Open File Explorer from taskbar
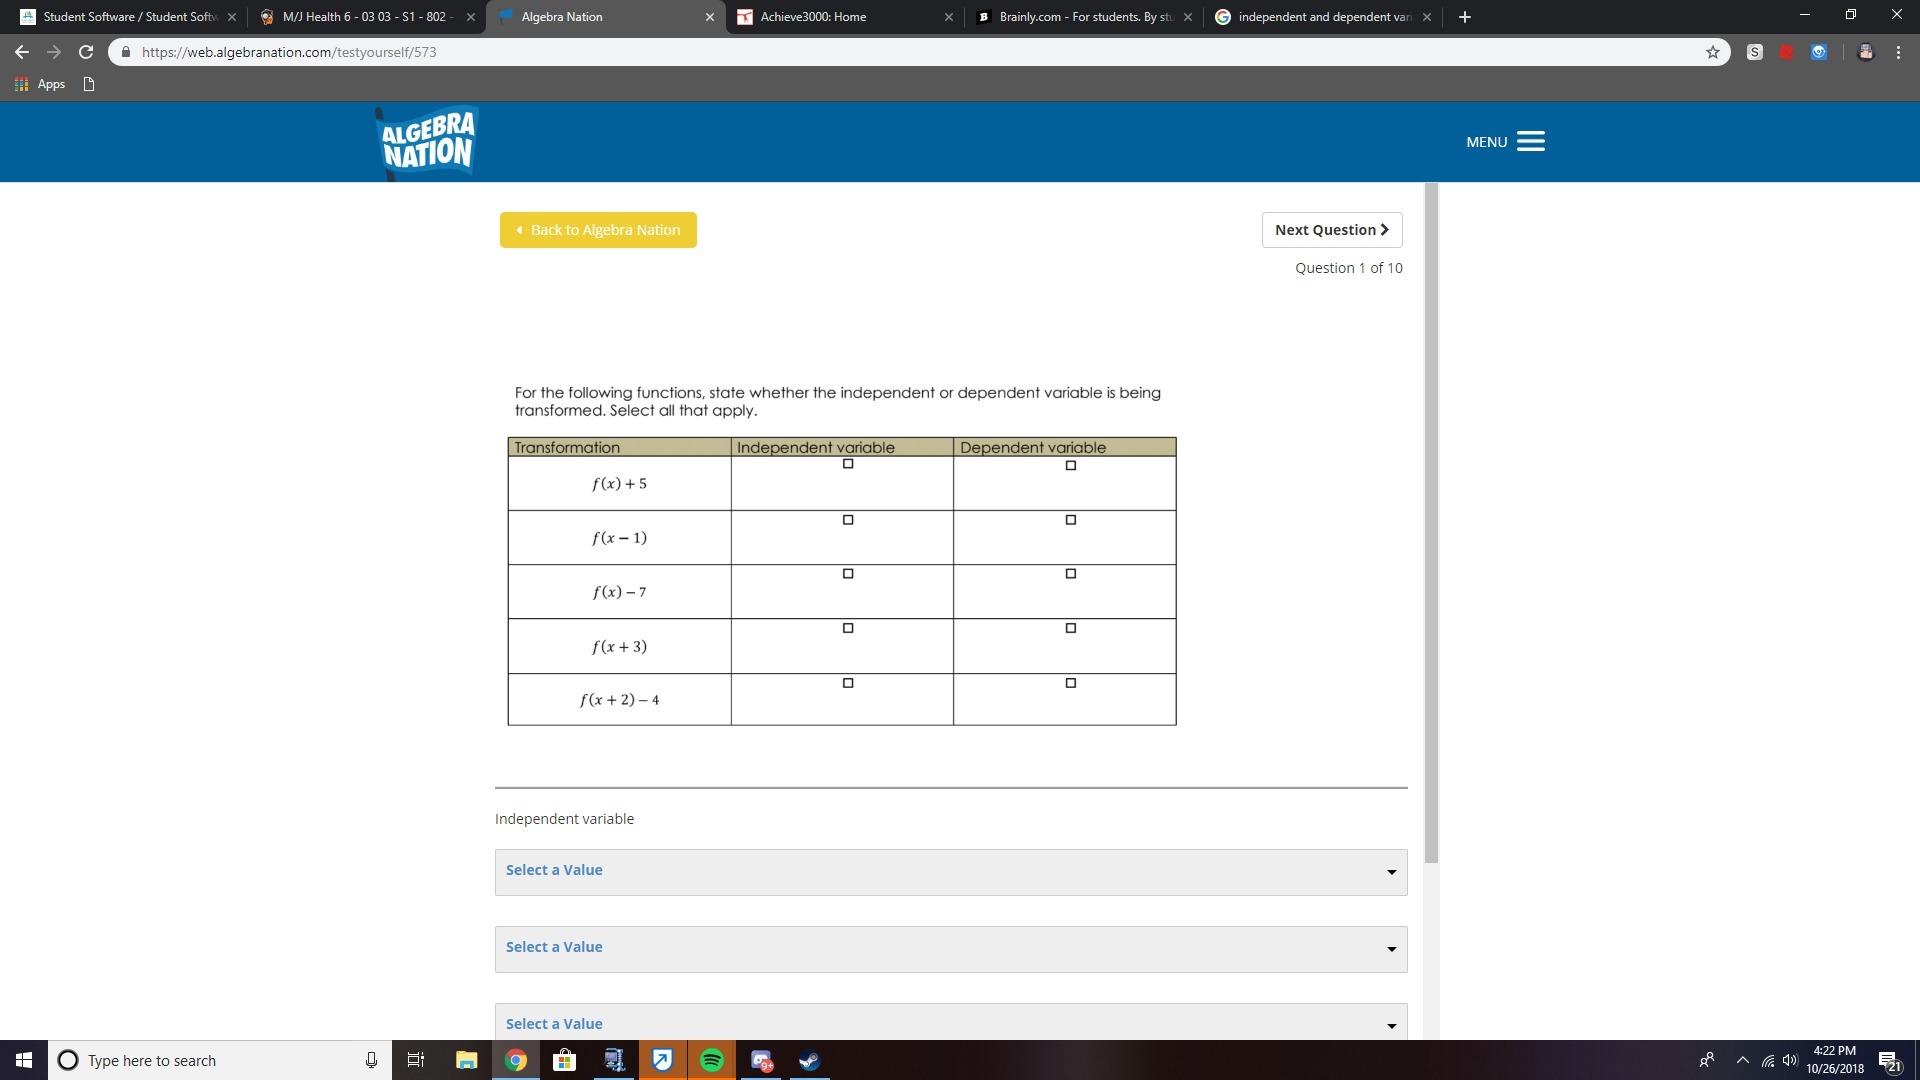This screenshot has width=1920, height=1080. [466, 1060]
